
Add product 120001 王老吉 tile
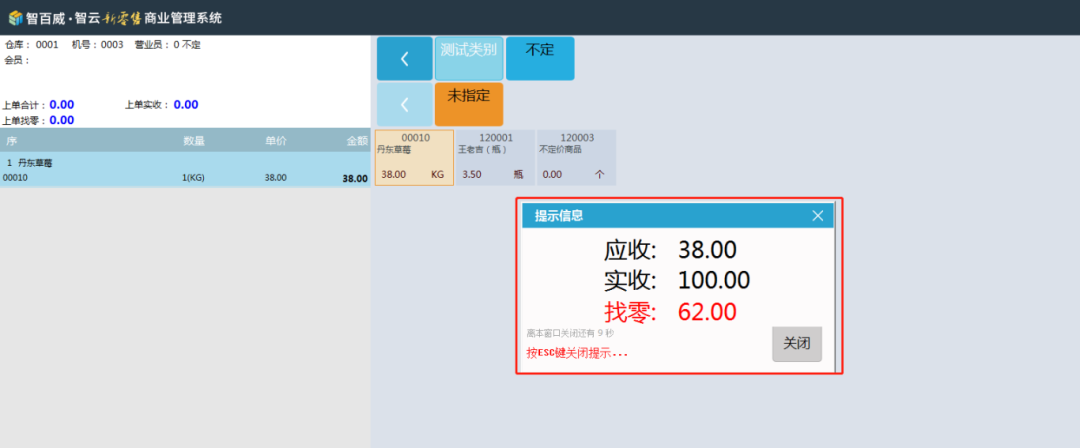[495, 157]
